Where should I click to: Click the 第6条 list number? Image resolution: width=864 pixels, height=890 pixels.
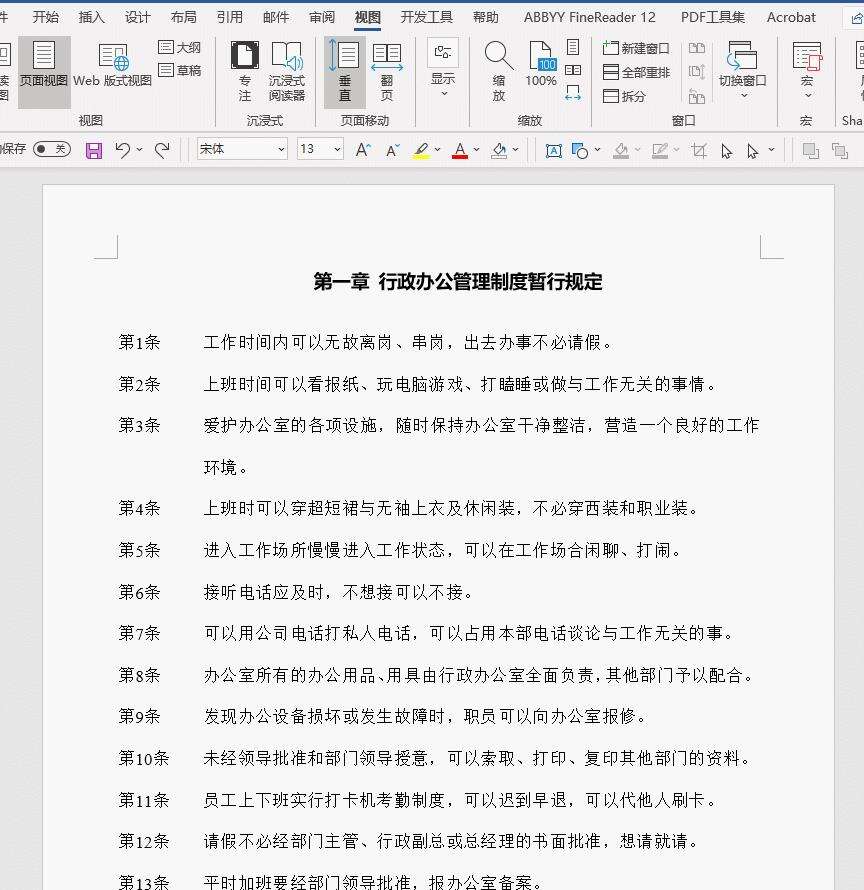139,592
